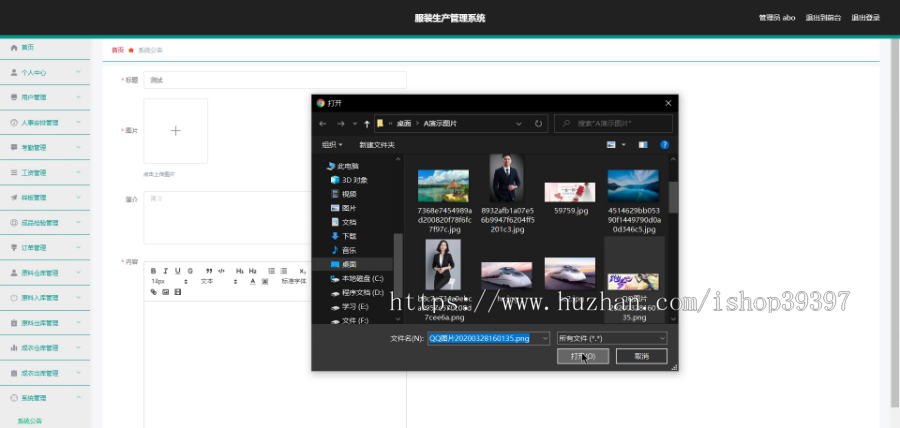Go back in the file dialog
Viewport: 900px width, 428px height.
tap(323, 123)
